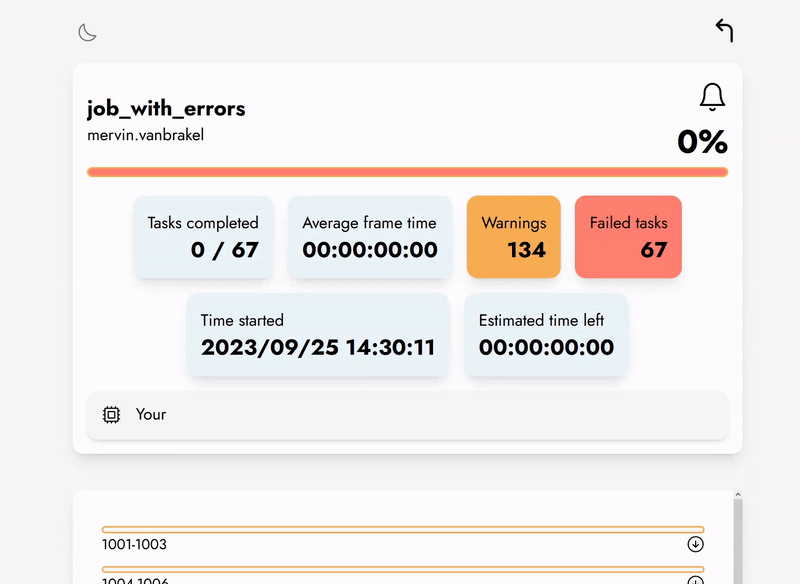Click the orange job progress bar

[408, 172]
